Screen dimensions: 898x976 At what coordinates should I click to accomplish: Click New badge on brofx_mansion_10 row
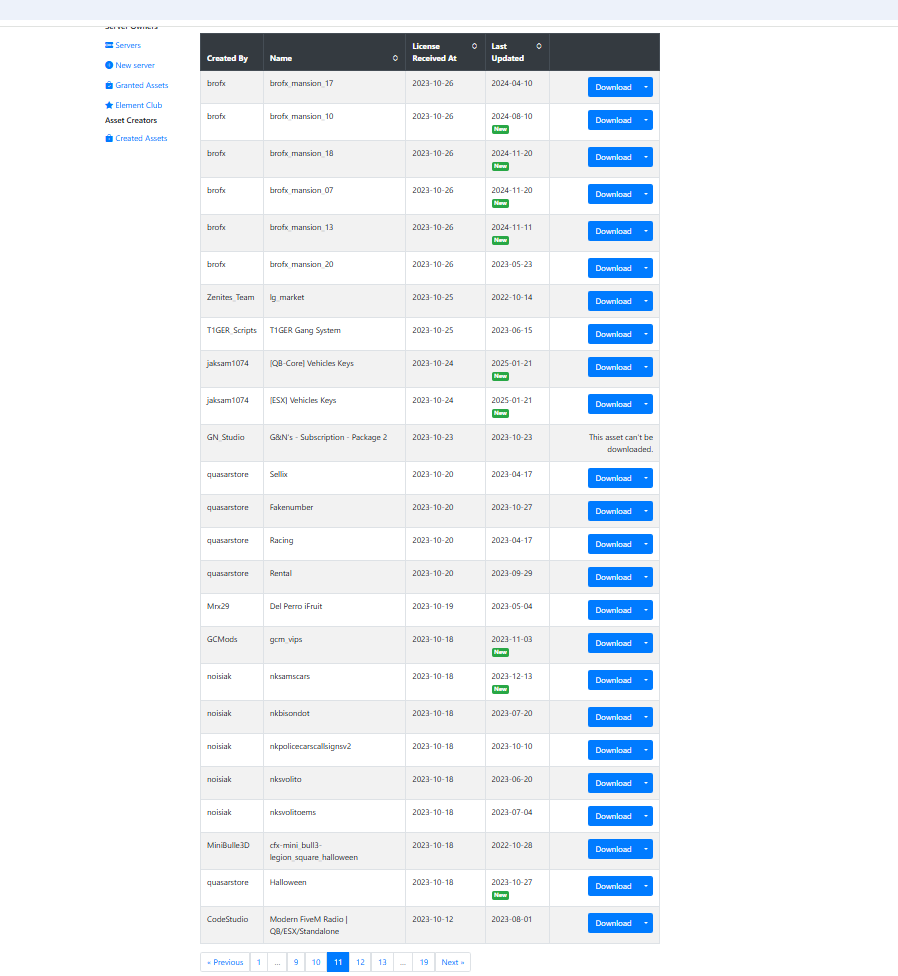(500, 129)
